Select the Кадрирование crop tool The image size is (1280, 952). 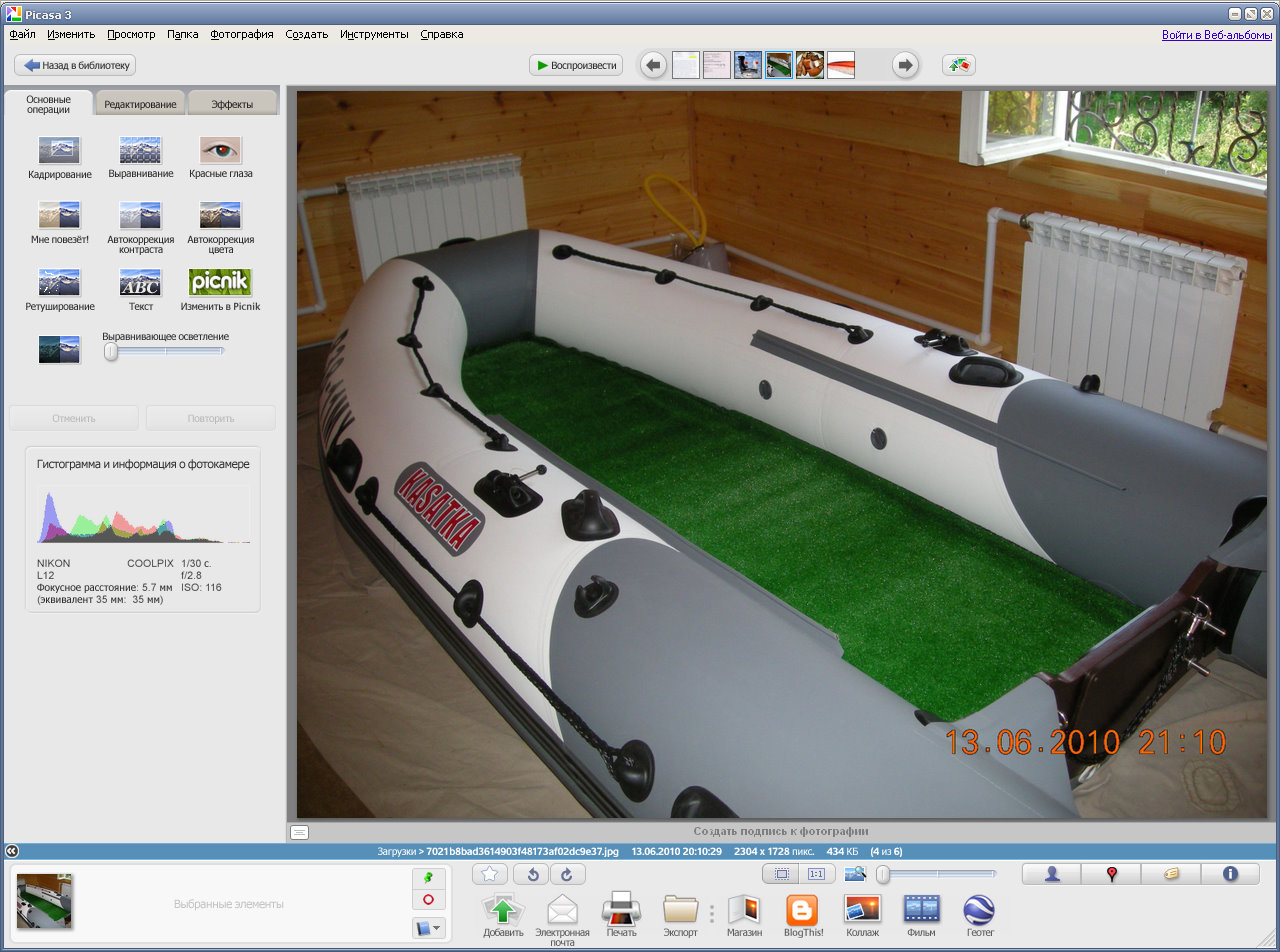tap(59, 151)
